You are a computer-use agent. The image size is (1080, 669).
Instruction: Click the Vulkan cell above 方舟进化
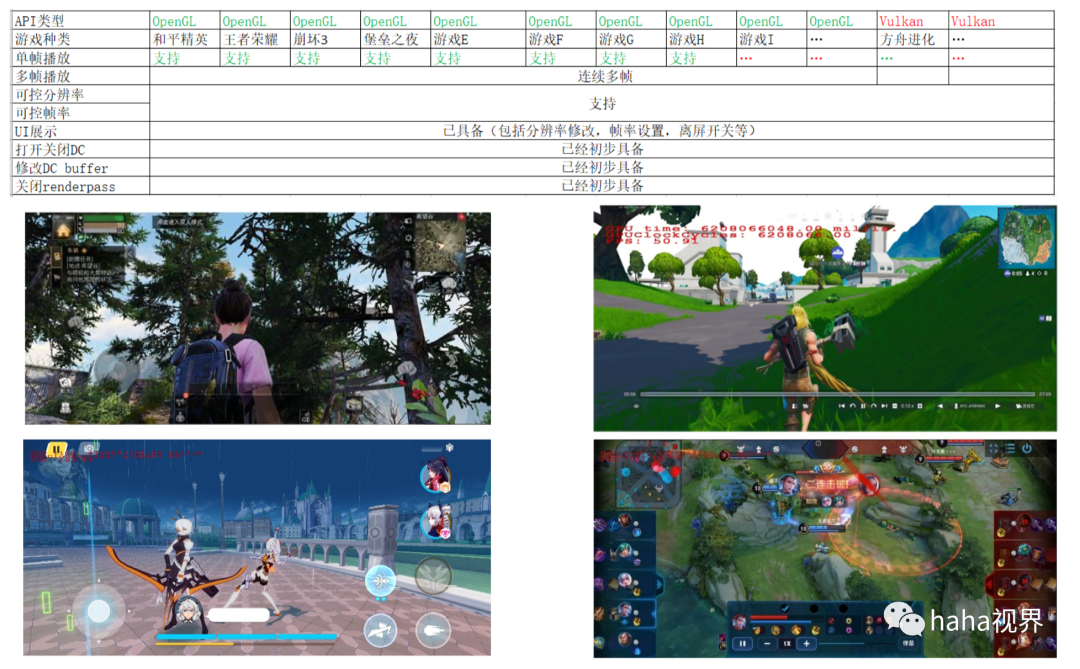click(913, 21)
